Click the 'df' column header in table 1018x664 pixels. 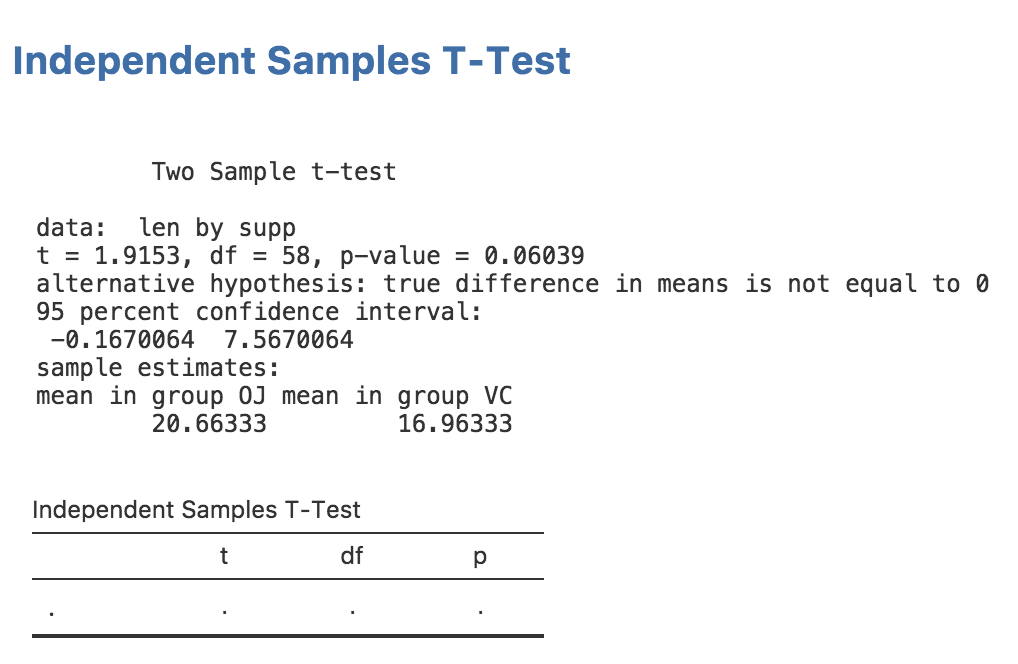(x=351, y=555)
